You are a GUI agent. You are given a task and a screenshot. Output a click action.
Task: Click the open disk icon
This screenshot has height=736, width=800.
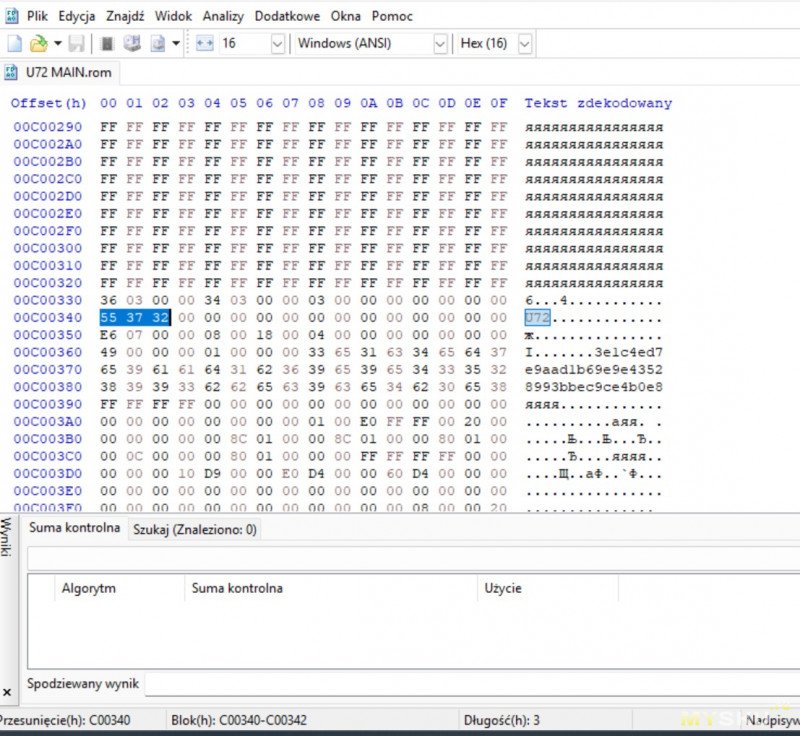tap(132, 44)
